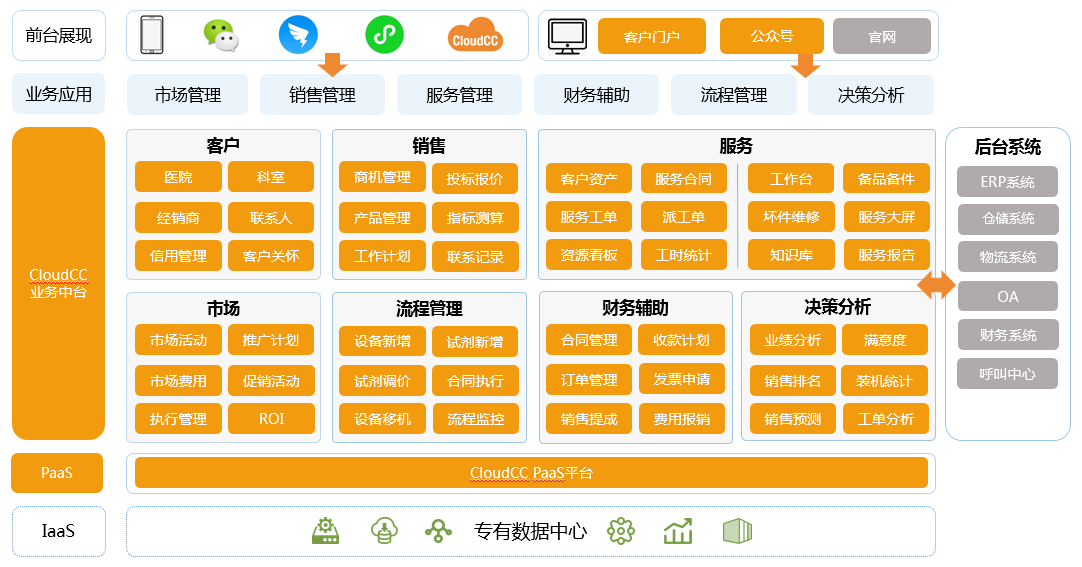Click the 客户门户 button
This screenshot has width=1082, height=567.
651,37
